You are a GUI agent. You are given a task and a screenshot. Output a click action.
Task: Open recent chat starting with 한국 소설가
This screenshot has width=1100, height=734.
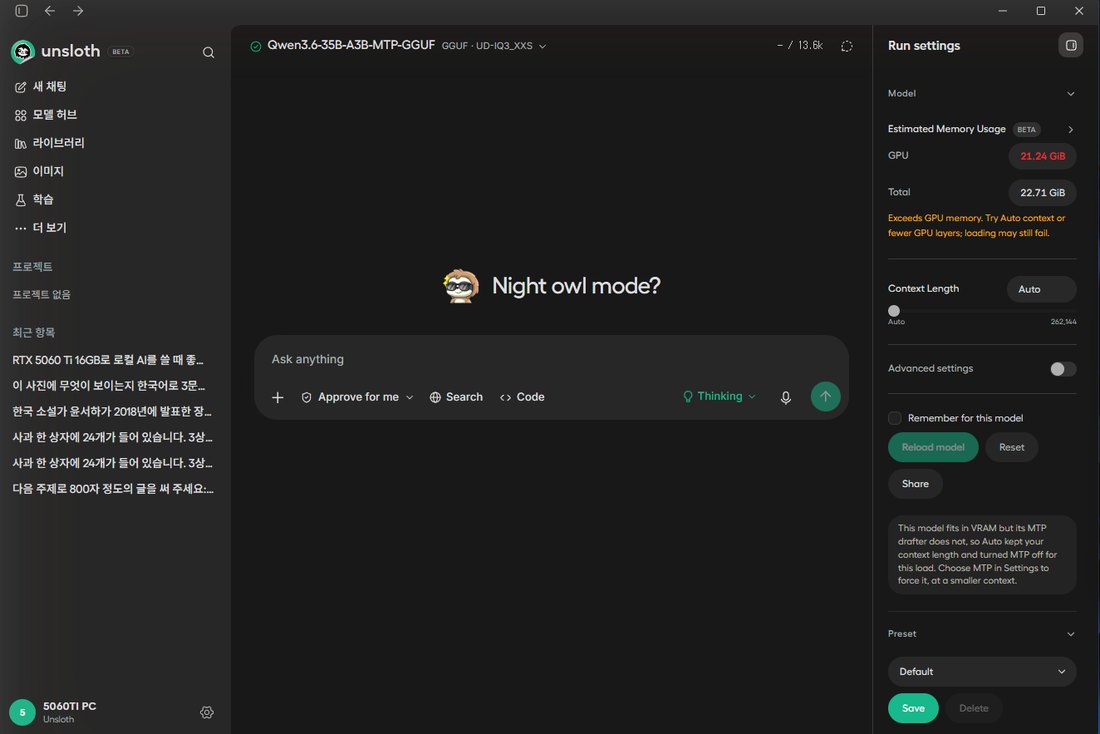click(112, 411)
